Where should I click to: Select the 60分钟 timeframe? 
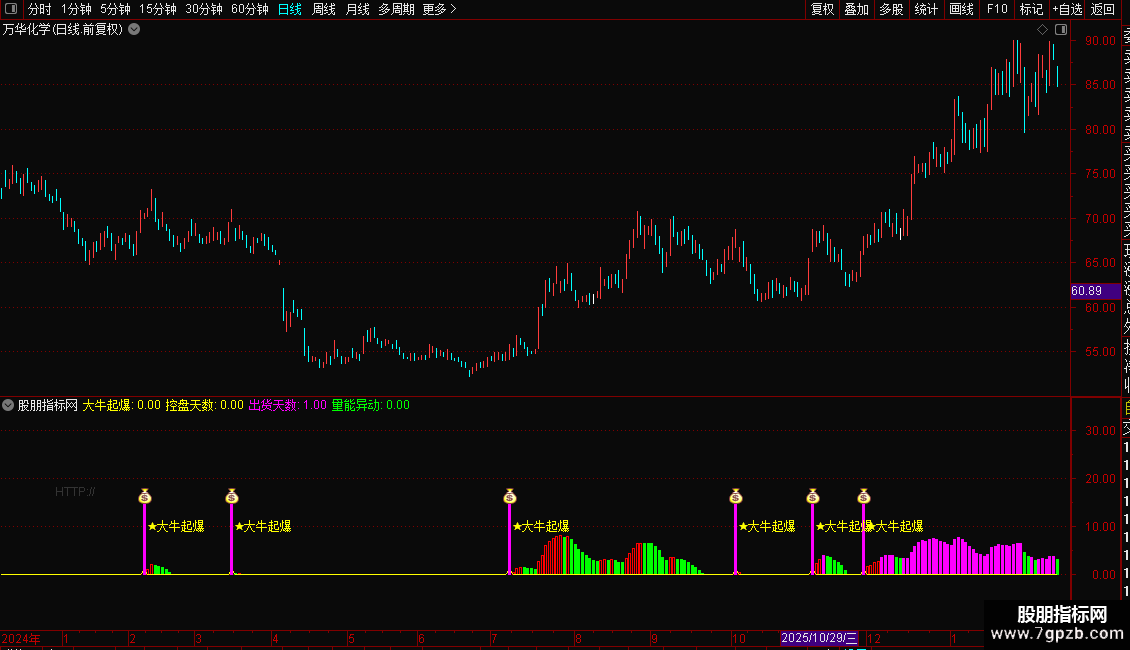click(249, 9)
